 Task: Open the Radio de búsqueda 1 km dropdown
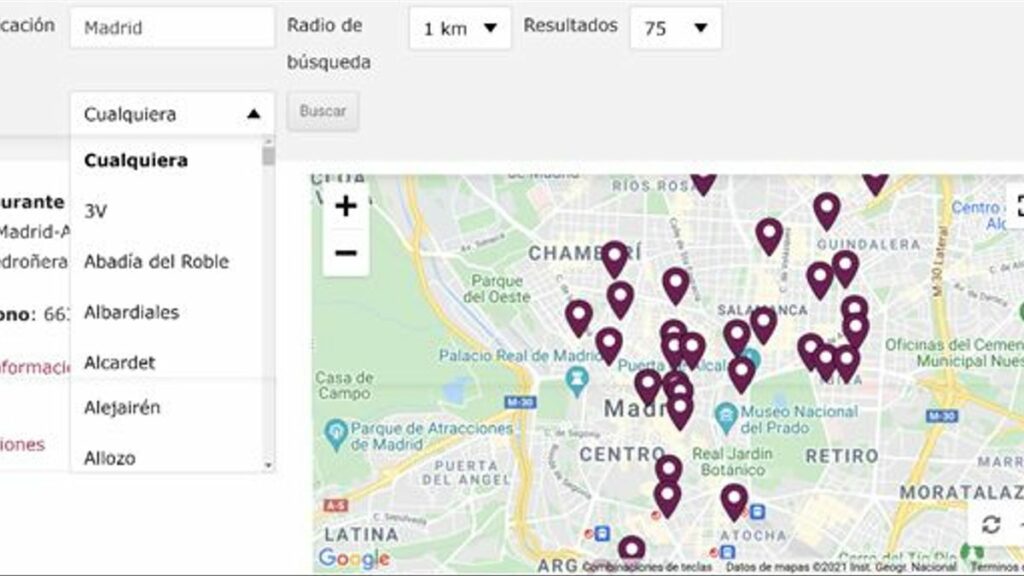[460, 28]
